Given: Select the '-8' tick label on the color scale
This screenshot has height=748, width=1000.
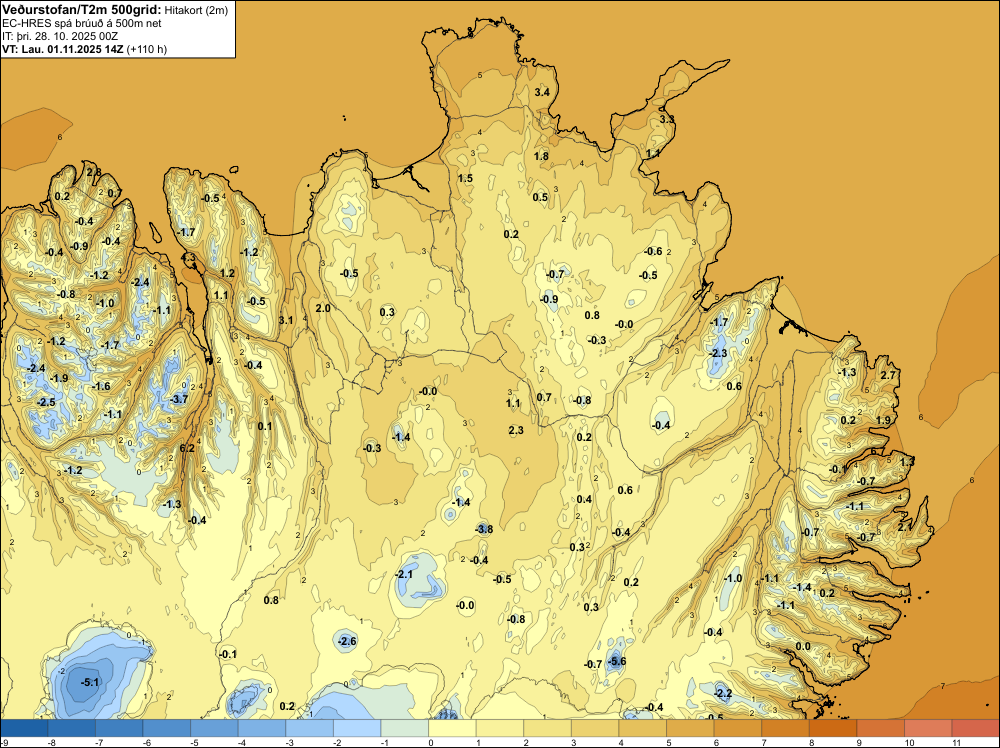Looking at the screenshot, I should click(52, 742).
